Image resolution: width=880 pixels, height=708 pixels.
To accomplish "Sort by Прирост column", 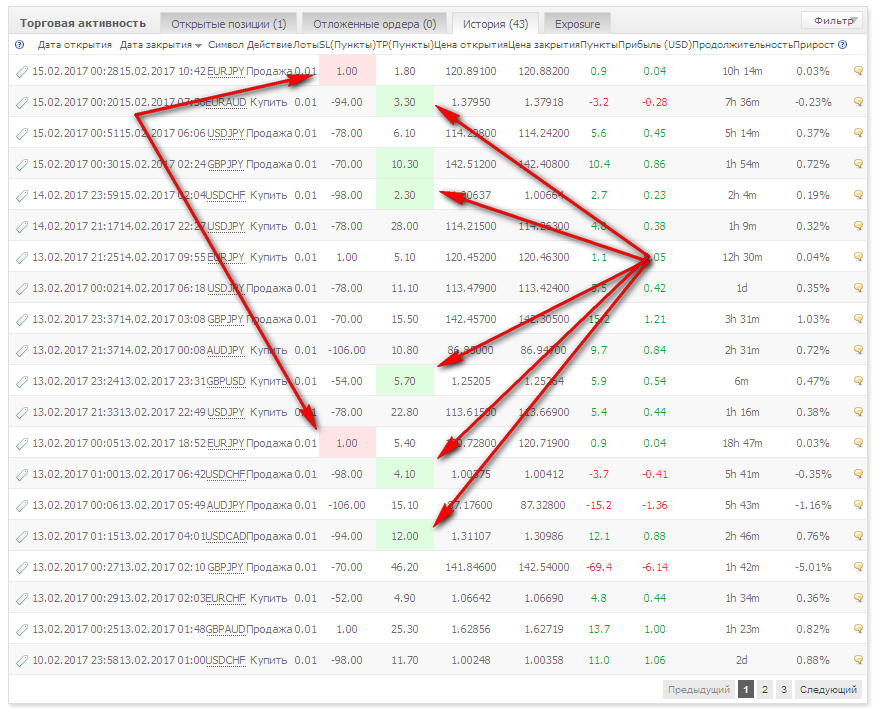I will (813, 45).
